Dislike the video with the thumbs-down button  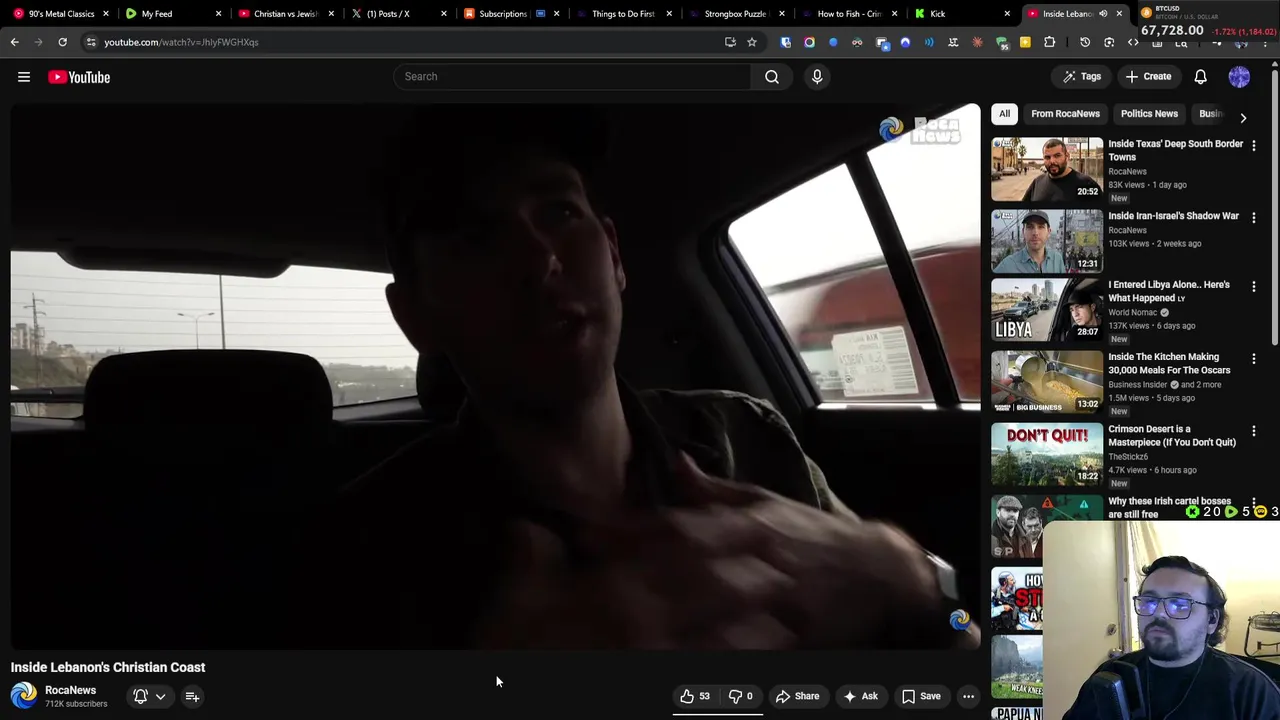[740, 696]
